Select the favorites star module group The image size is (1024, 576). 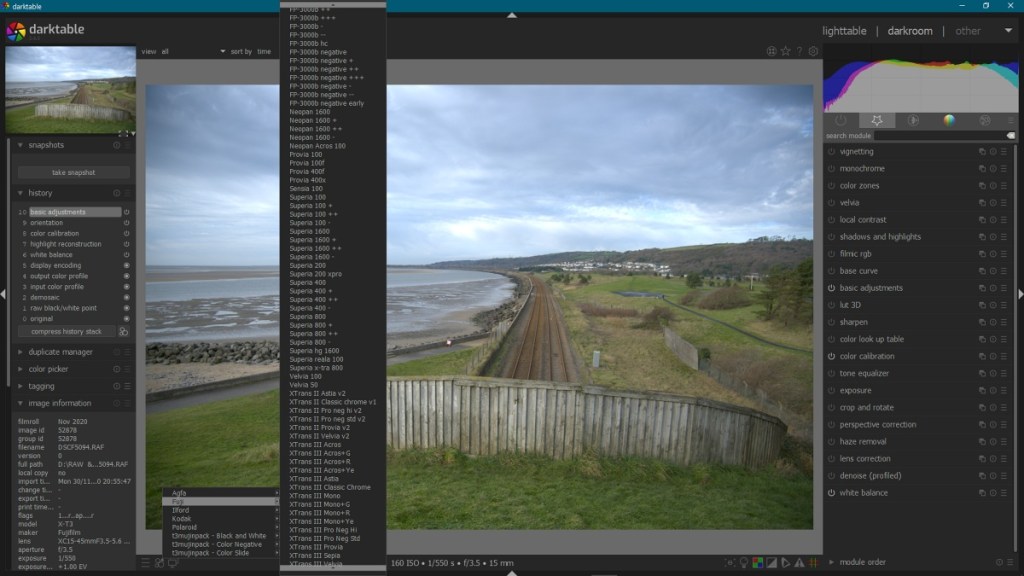pyautogui.click(x=877, y=120)
